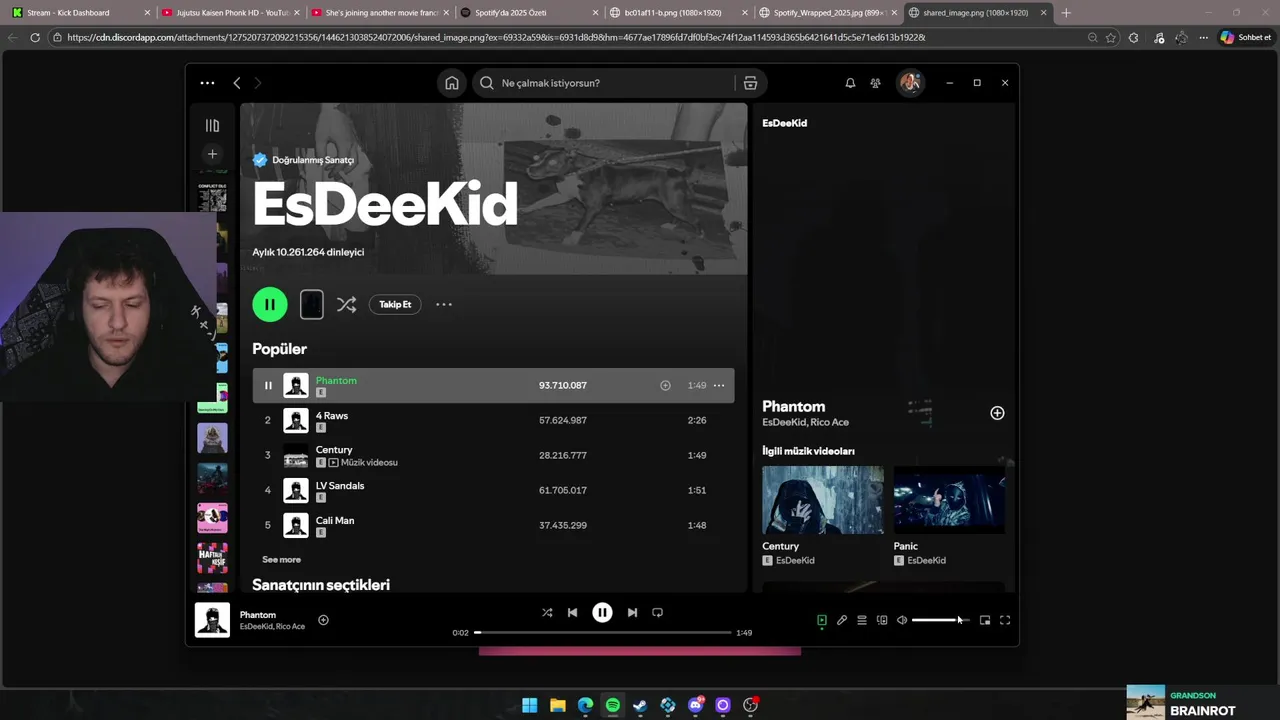This screenshot has width=1280, height=720.
Task: Collapse Your Library sidebar icon
Action: click(x=212, y=126)
